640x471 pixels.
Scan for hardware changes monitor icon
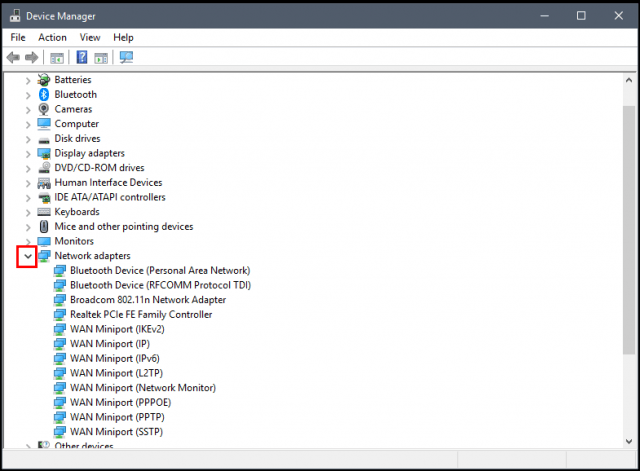point(127,57)
